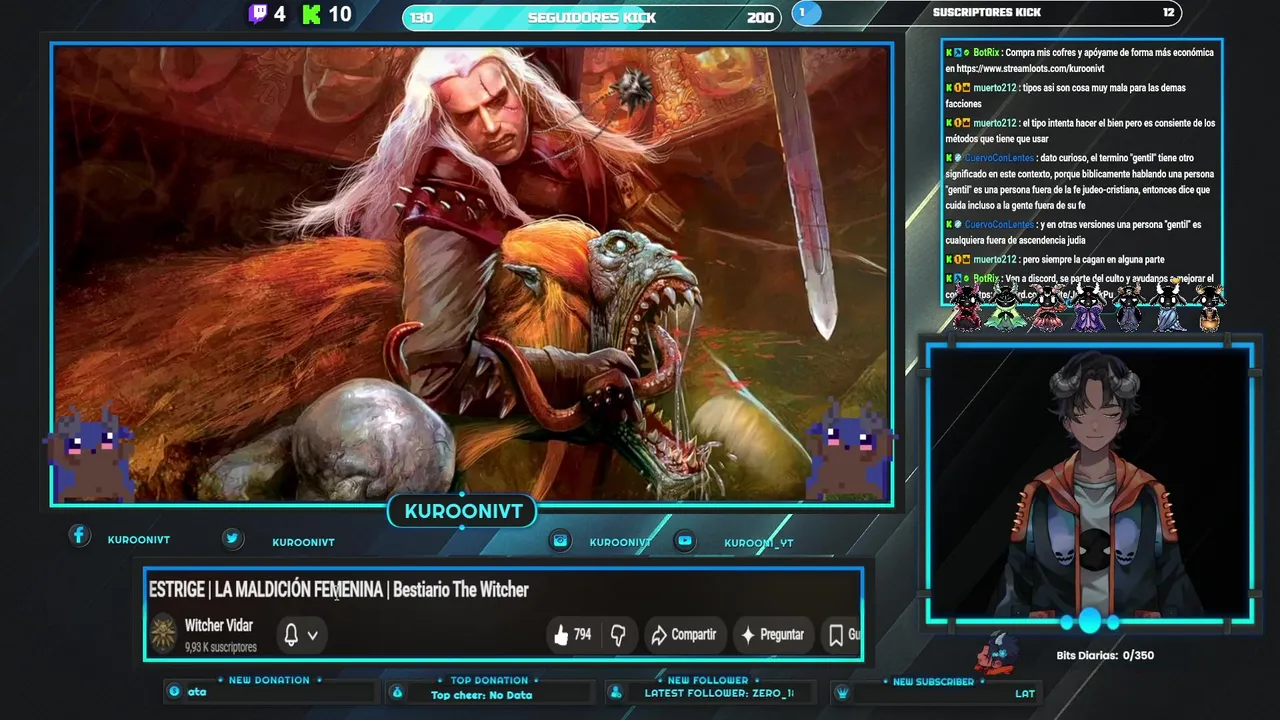Click CuervoConLentes username on 'dato curioso' message
This screenshot has width=1280, height=720.
tap(998, 158)
